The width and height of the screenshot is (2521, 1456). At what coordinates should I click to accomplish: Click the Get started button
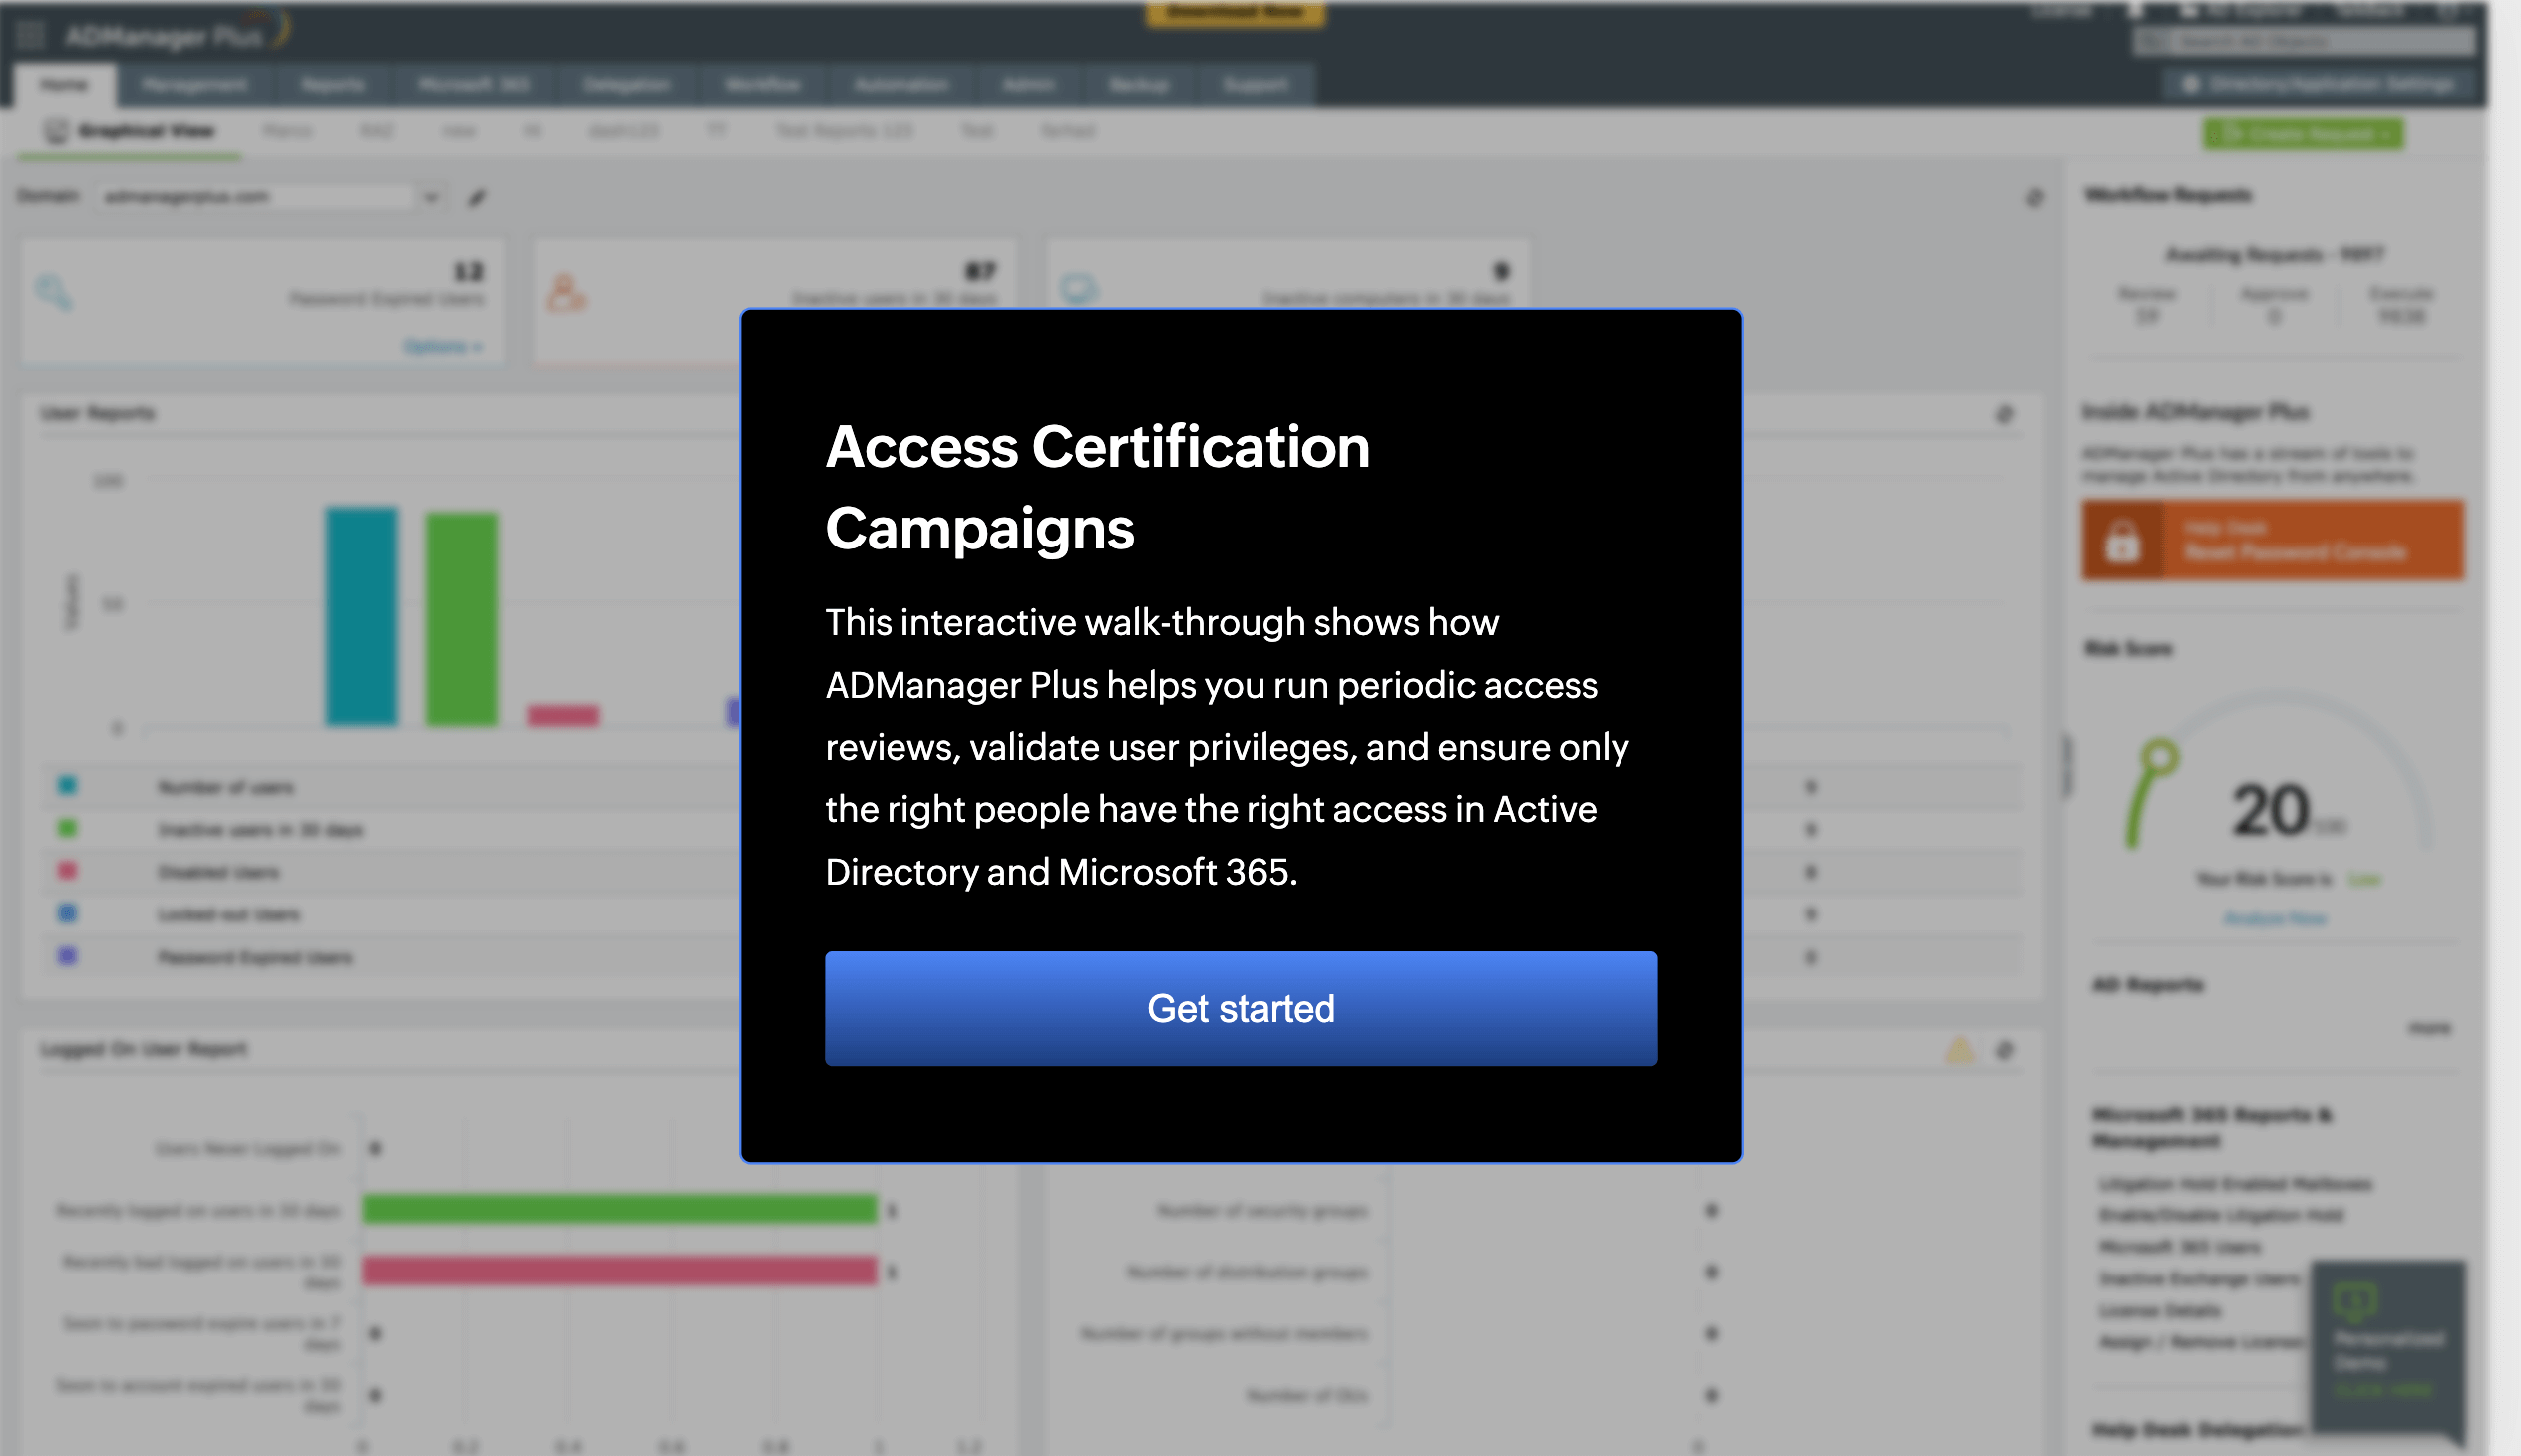pyautogui.click(x=1241, y=1009)
